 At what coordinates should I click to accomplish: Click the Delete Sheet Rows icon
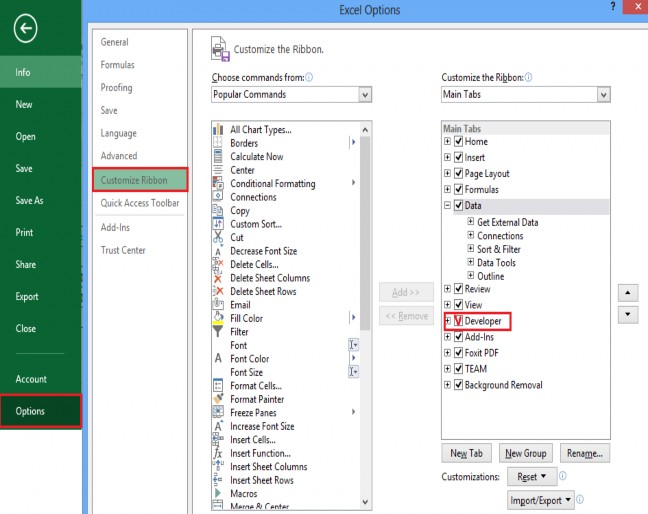tap(219, 291)
